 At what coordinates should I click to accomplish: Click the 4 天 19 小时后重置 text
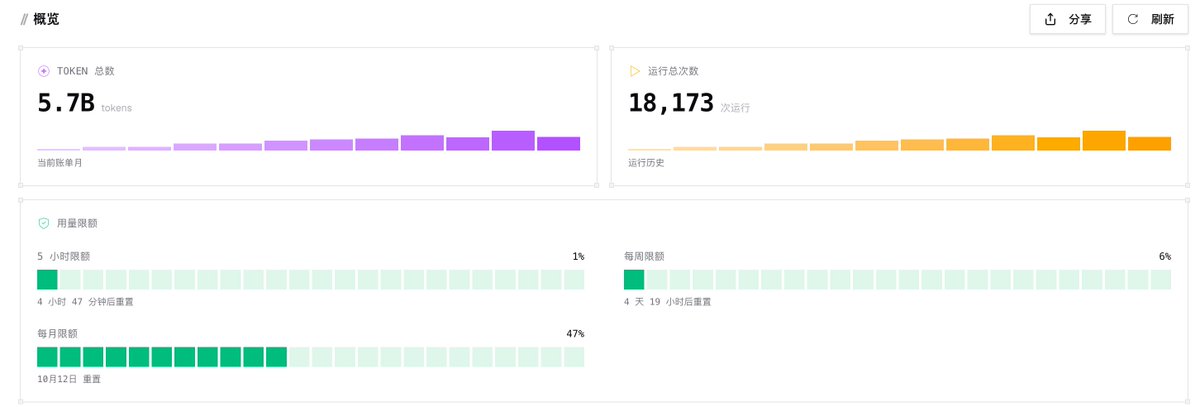(667, 301)
